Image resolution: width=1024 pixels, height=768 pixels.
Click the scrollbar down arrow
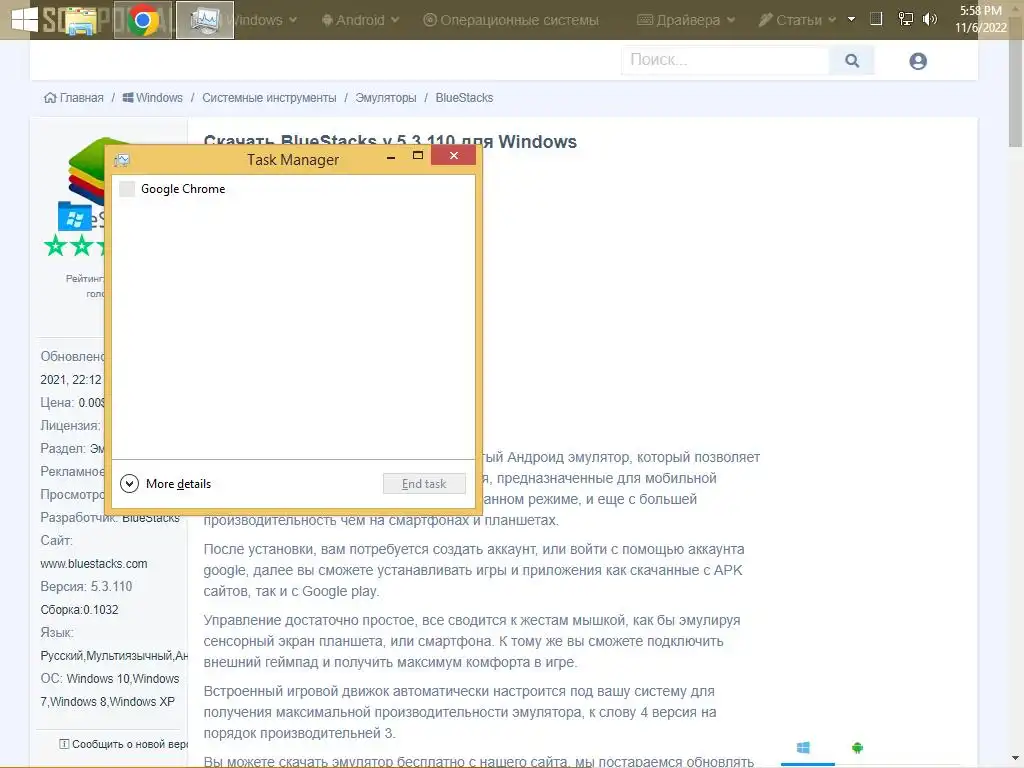coord(1016,761)
